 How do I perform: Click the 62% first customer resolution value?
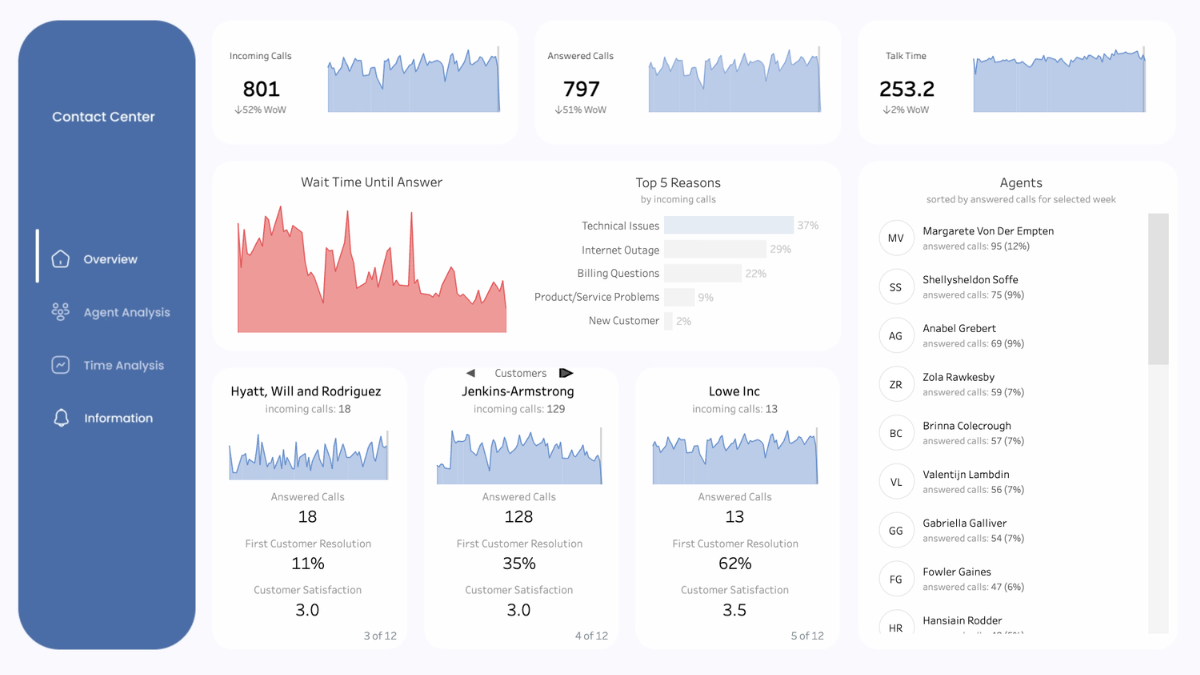[x=735, y=563]
